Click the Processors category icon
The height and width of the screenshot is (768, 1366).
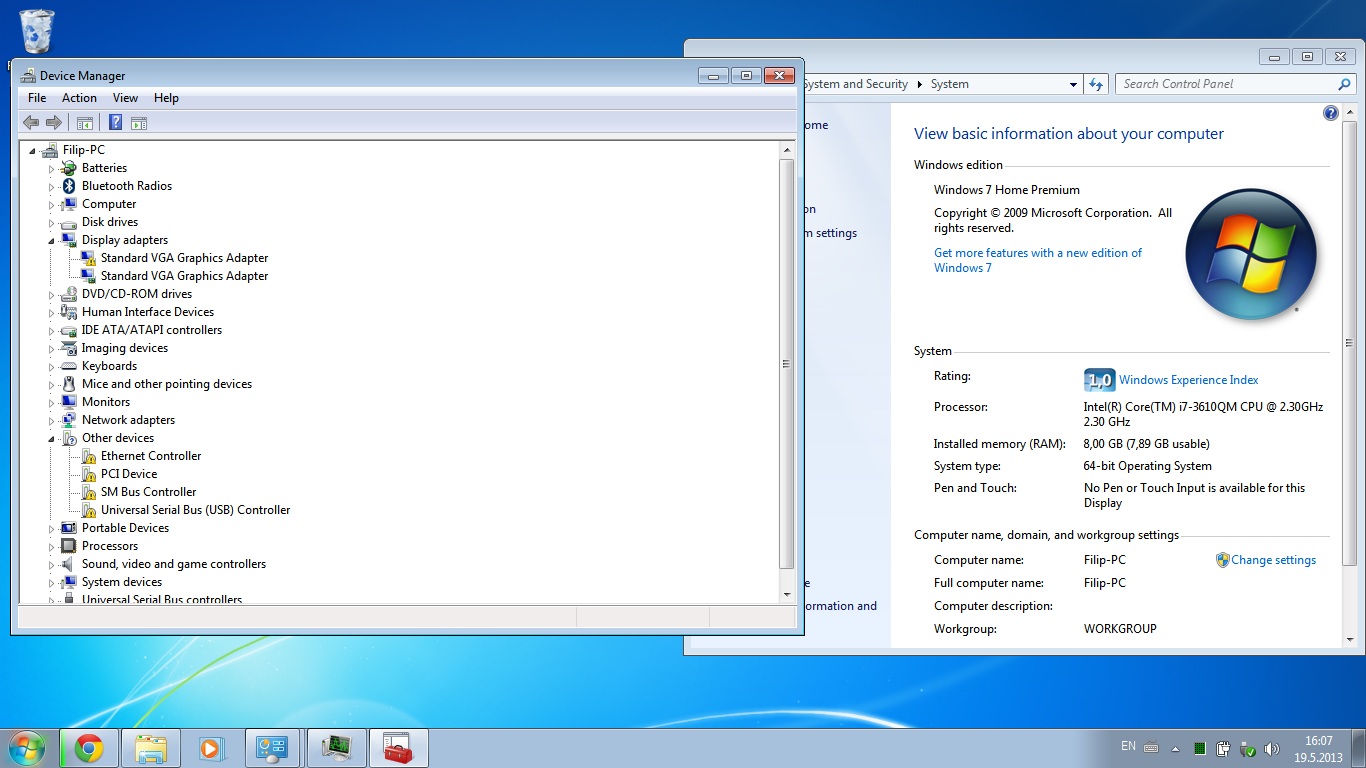[69, 546]
